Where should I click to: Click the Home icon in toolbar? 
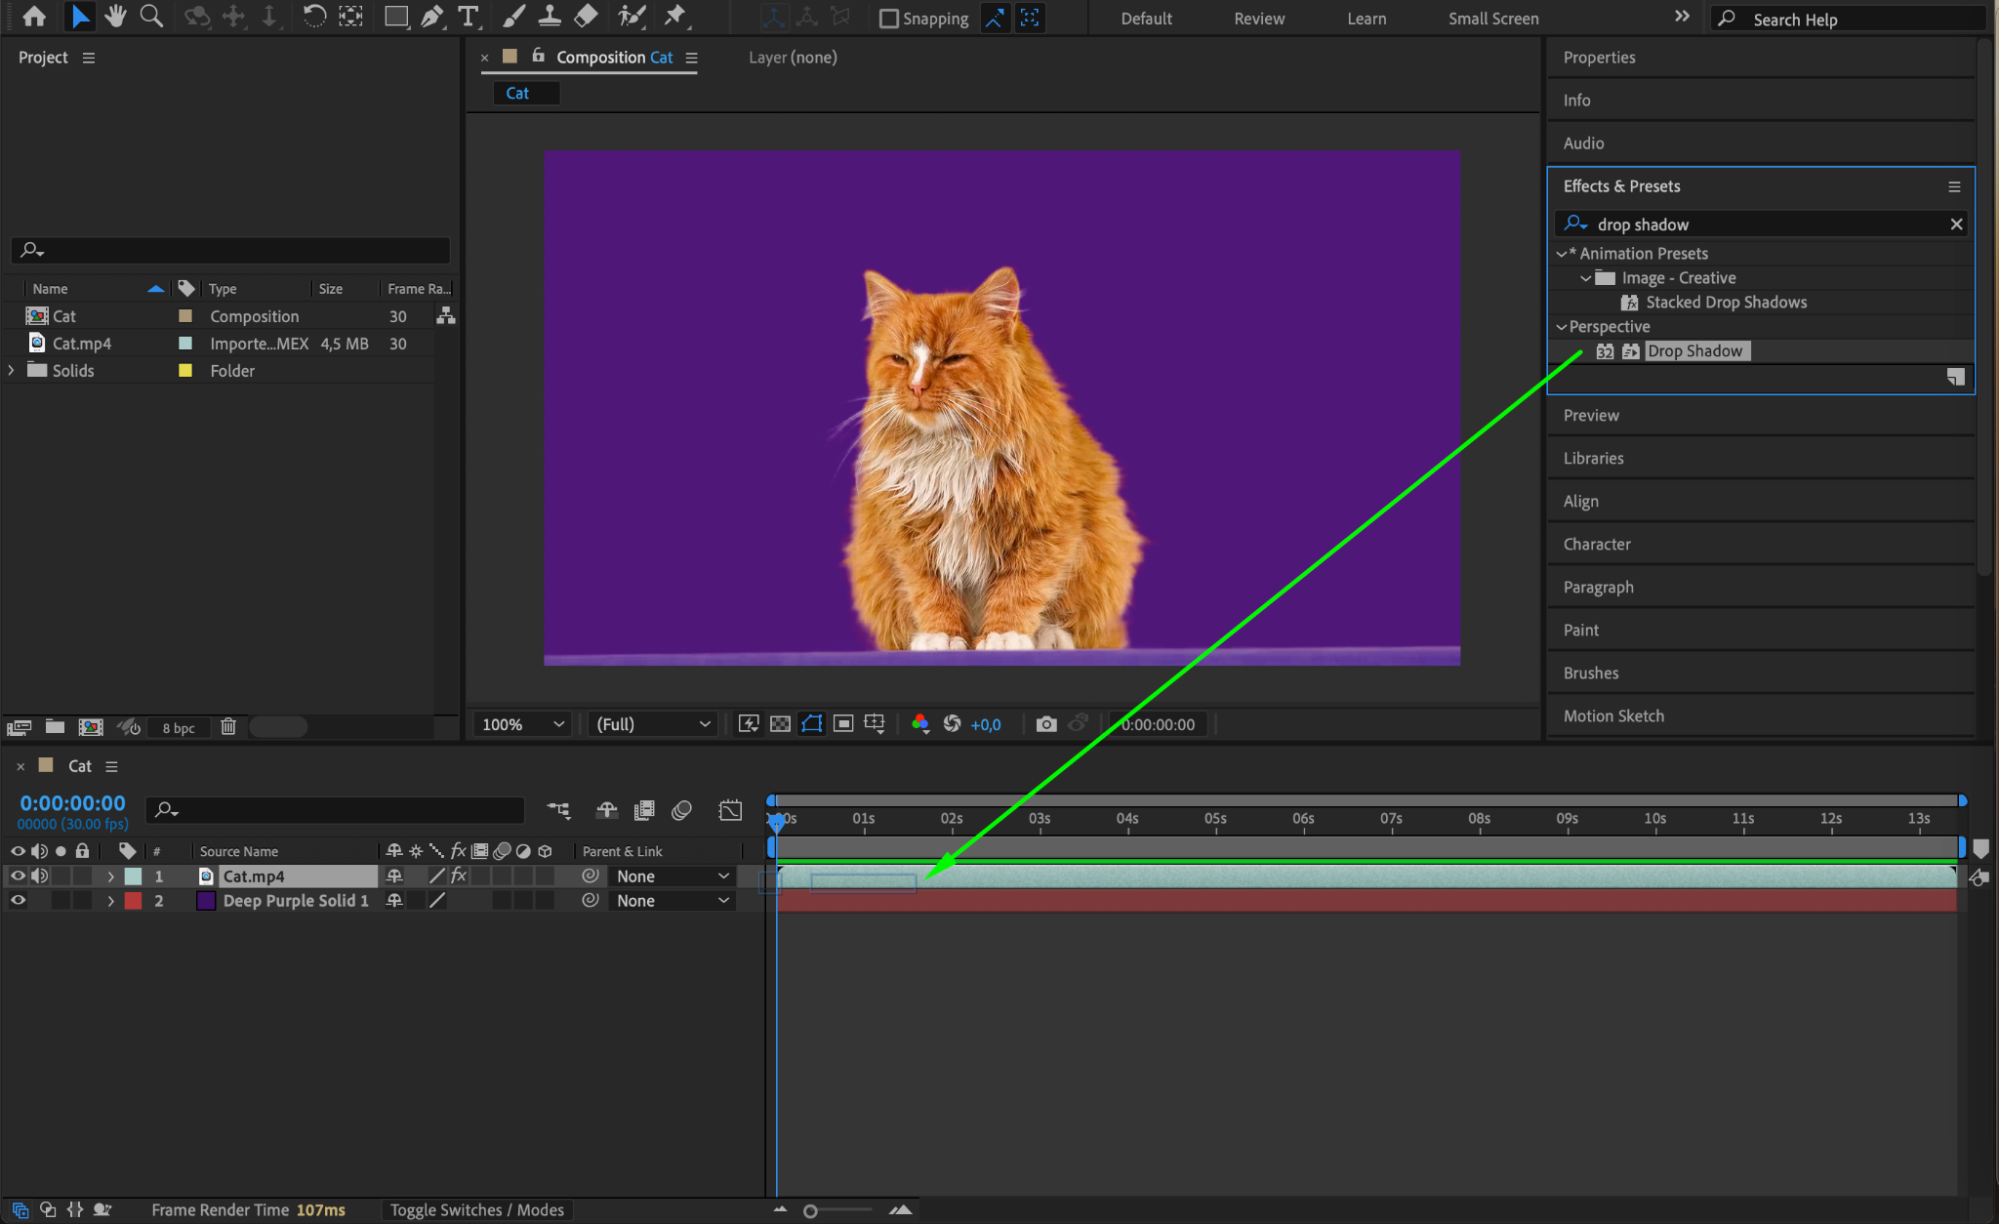[34, 16]
